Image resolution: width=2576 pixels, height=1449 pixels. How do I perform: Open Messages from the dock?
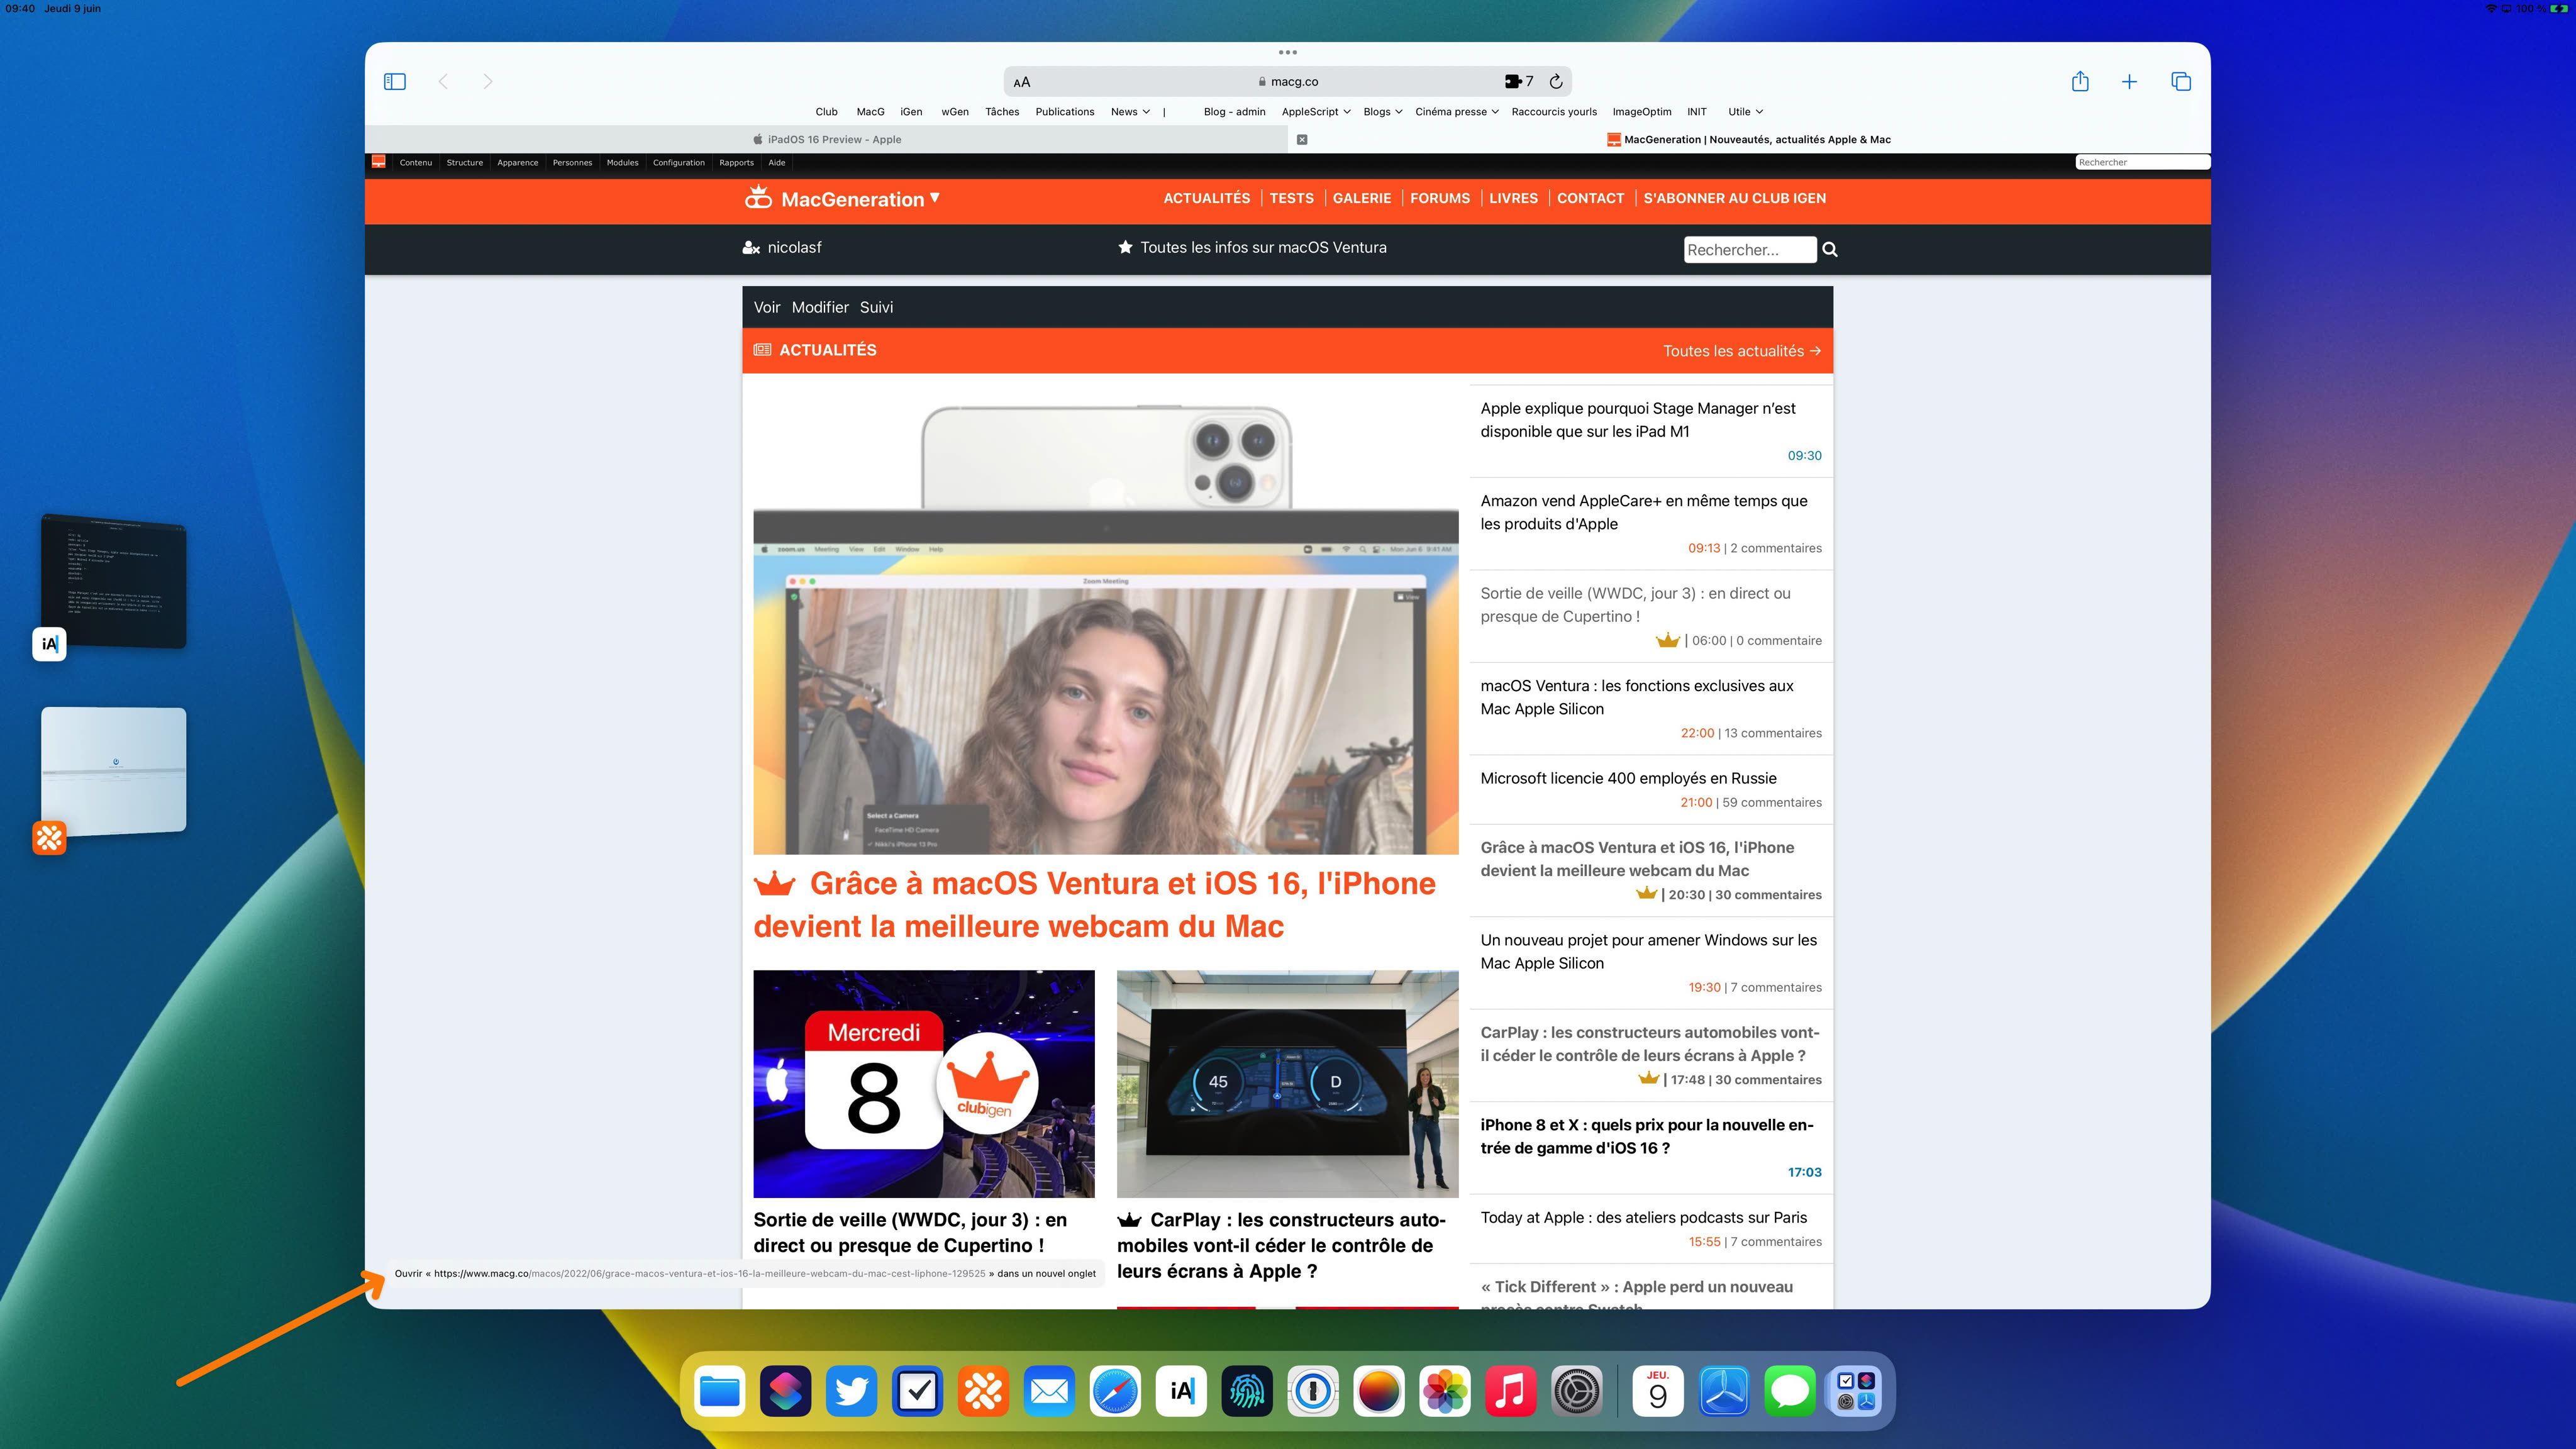point(1790,1391)
